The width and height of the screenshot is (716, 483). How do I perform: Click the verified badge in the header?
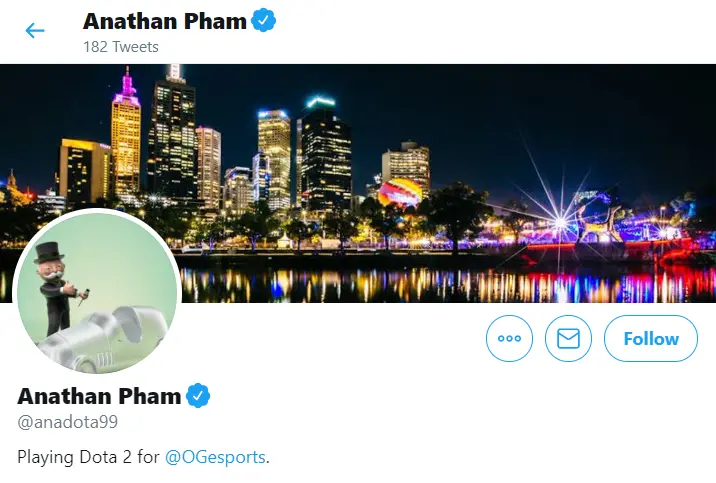click(x=263, y=21)
